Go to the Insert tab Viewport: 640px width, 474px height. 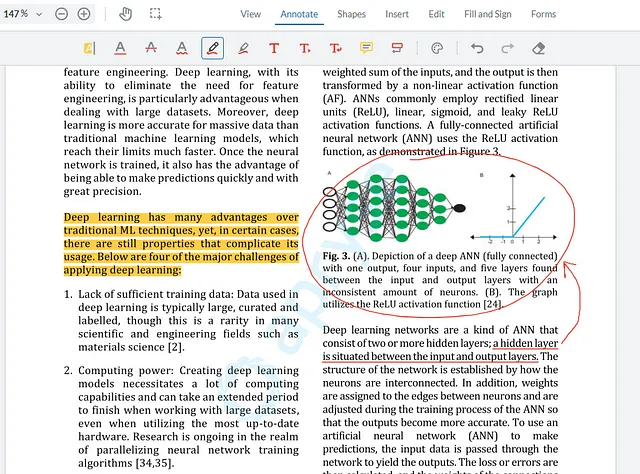click(x=397, y=14)
